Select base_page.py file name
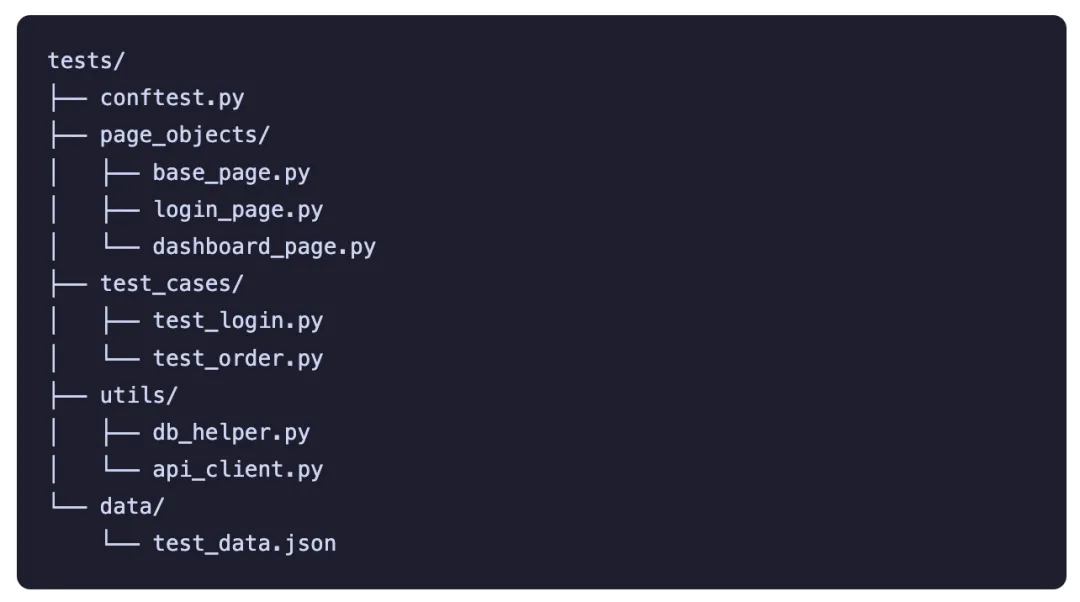 231,172
